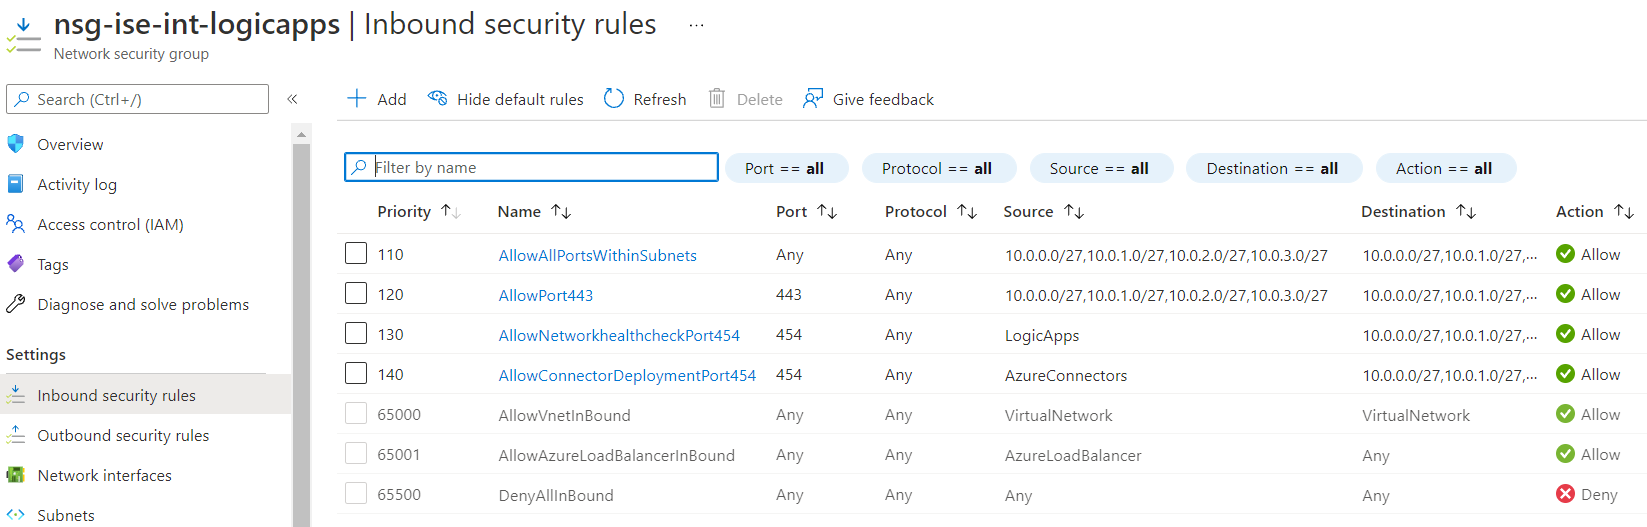
Task: Click the Delete trash icon
Action: (717, 98)
